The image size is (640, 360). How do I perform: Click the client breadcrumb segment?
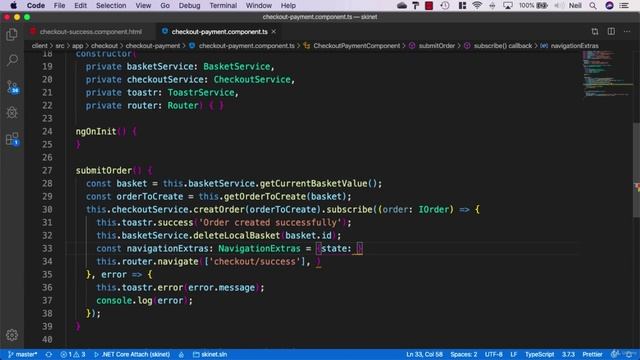[x=39, y=46]
